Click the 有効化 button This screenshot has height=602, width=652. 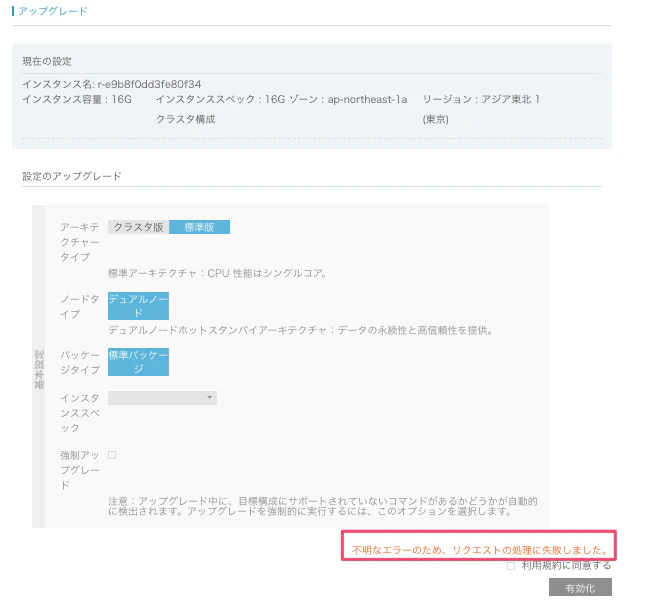pos(580,588)
